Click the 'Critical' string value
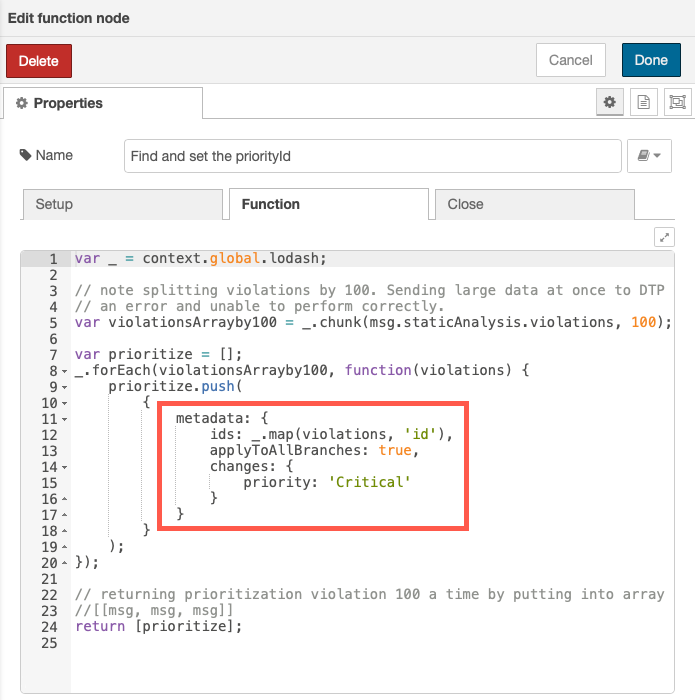The height and width of the screenshot is (700, 695). [x=369, y=482]
